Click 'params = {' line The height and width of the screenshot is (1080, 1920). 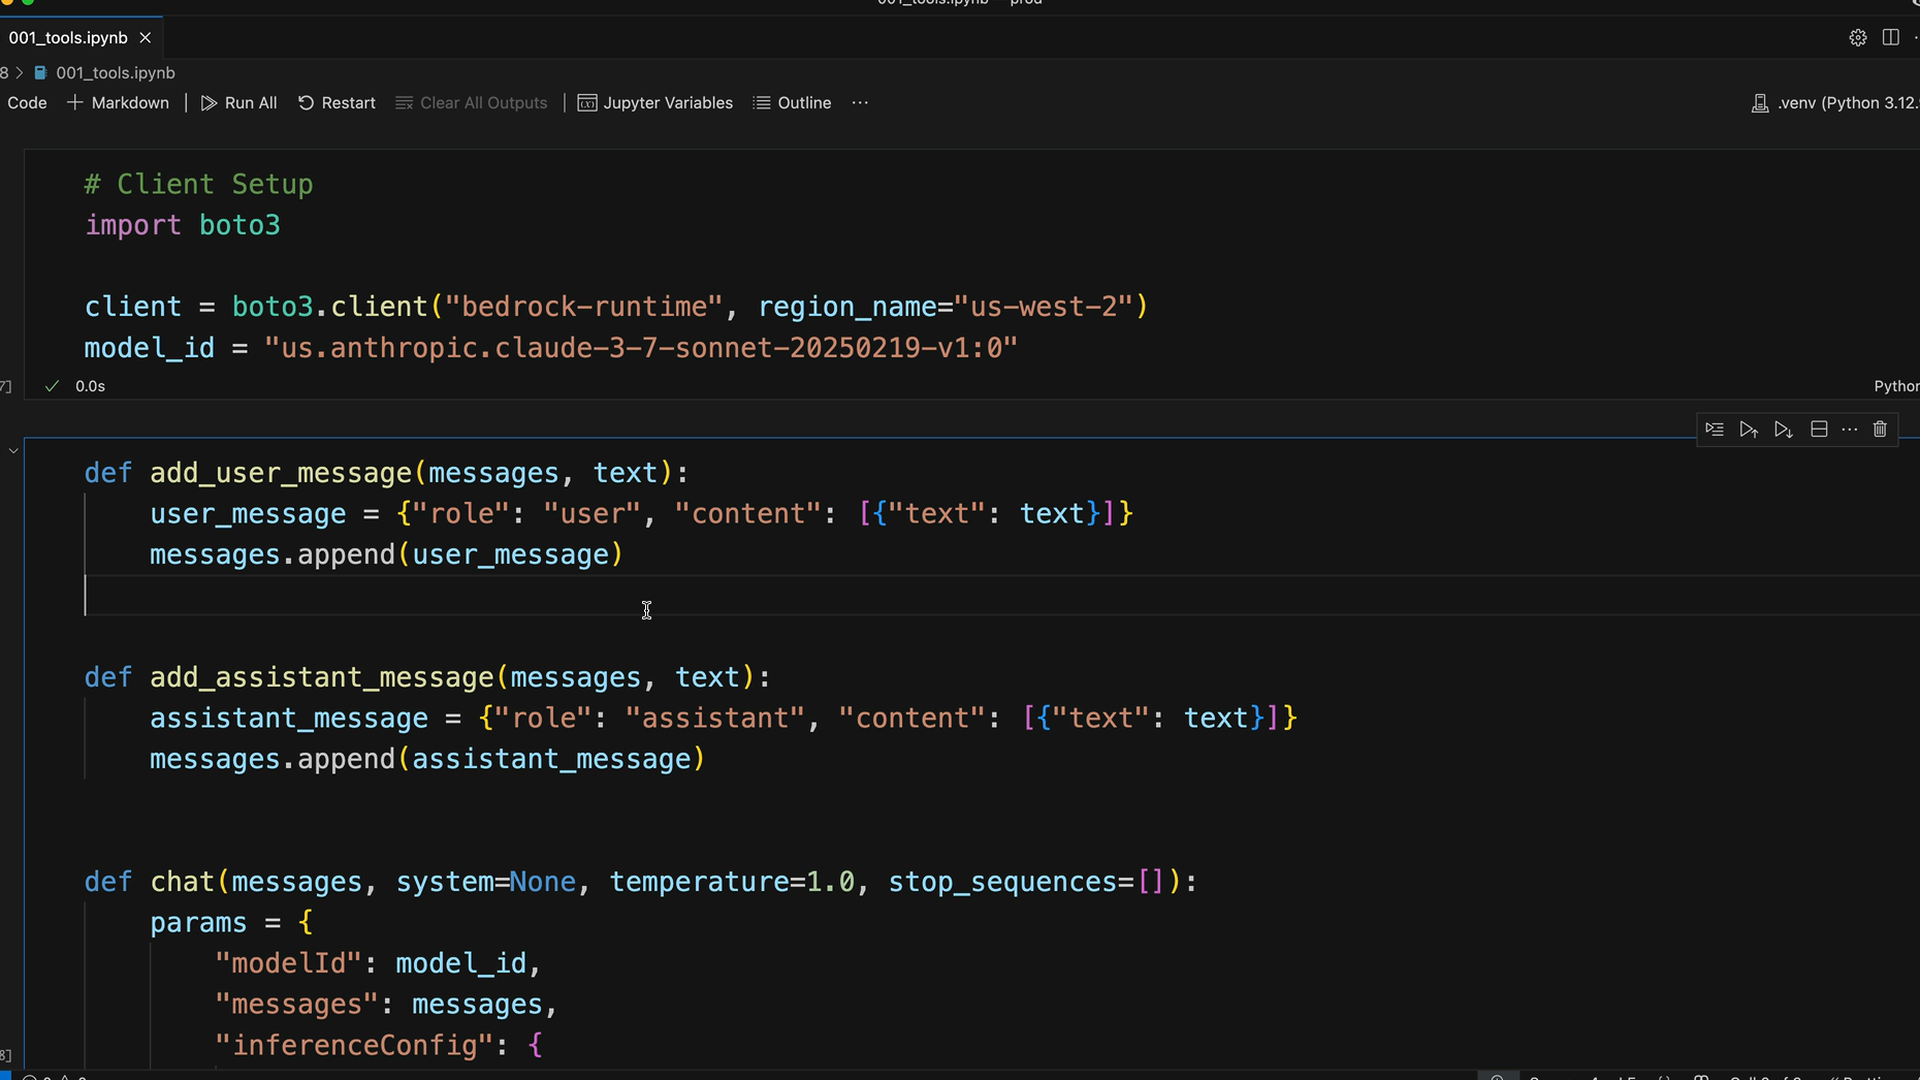point(231,923)
